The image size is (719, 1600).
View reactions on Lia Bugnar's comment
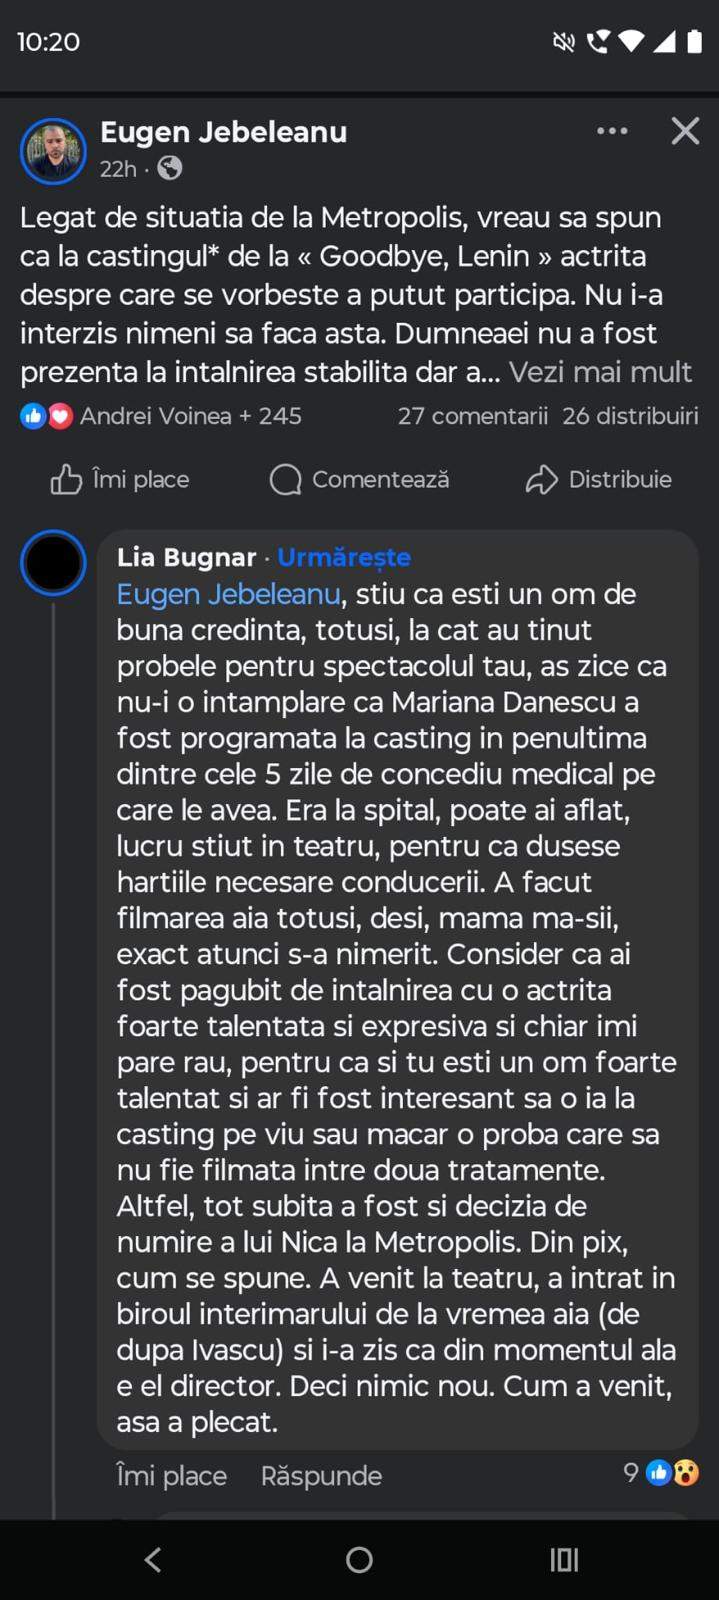coord(672,1472)
